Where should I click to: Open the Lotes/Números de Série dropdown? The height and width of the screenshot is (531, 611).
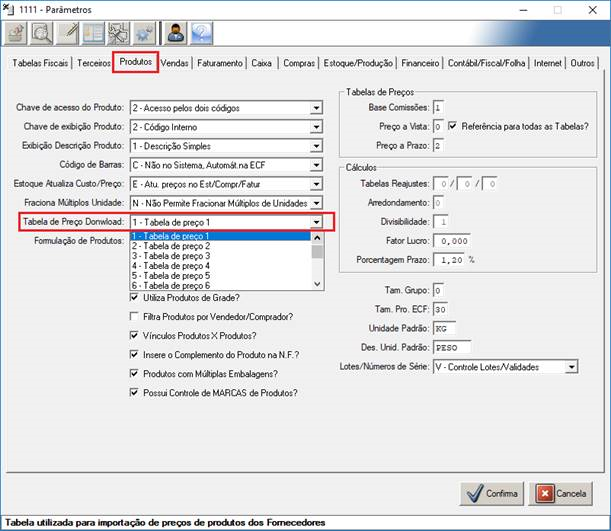[x=571, y=367]
